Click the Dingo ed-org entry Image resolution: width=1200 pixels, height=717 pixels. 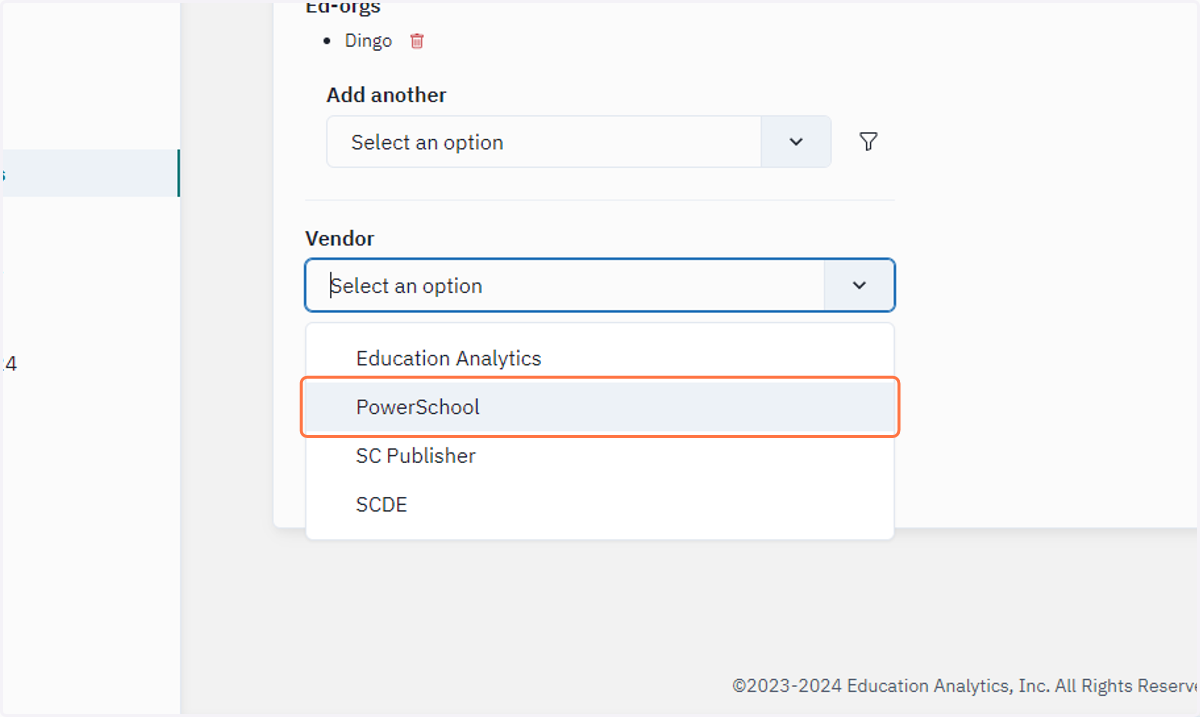coord(368,41)
